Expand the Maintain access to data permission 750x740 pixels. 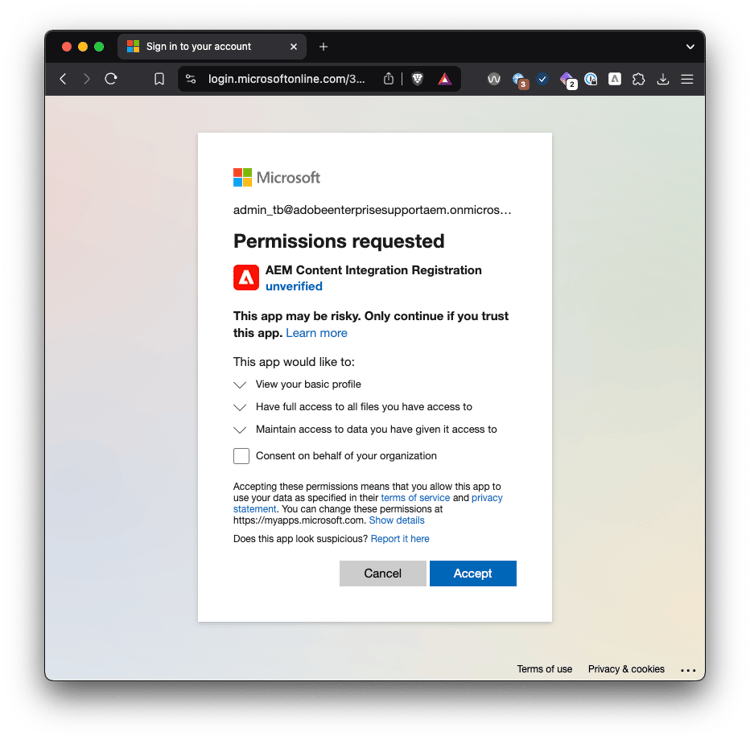[240, 430]
